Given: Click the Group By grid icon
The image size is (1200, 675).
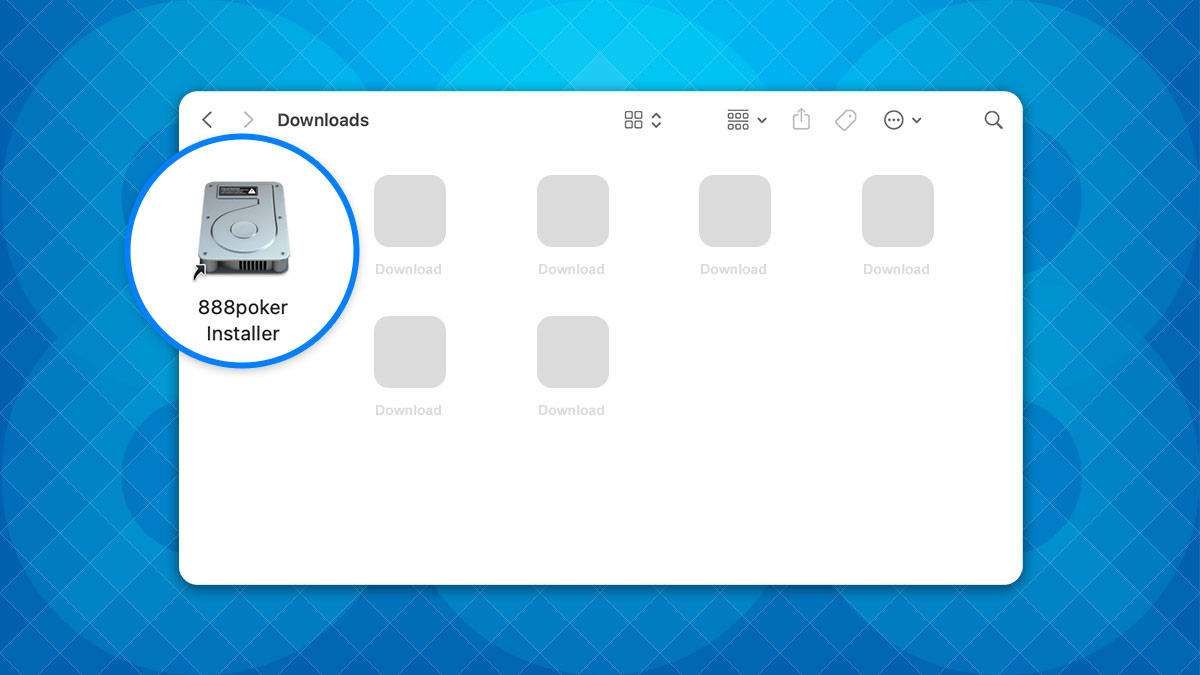Looking at the screenshot, I should click(738, 120).
